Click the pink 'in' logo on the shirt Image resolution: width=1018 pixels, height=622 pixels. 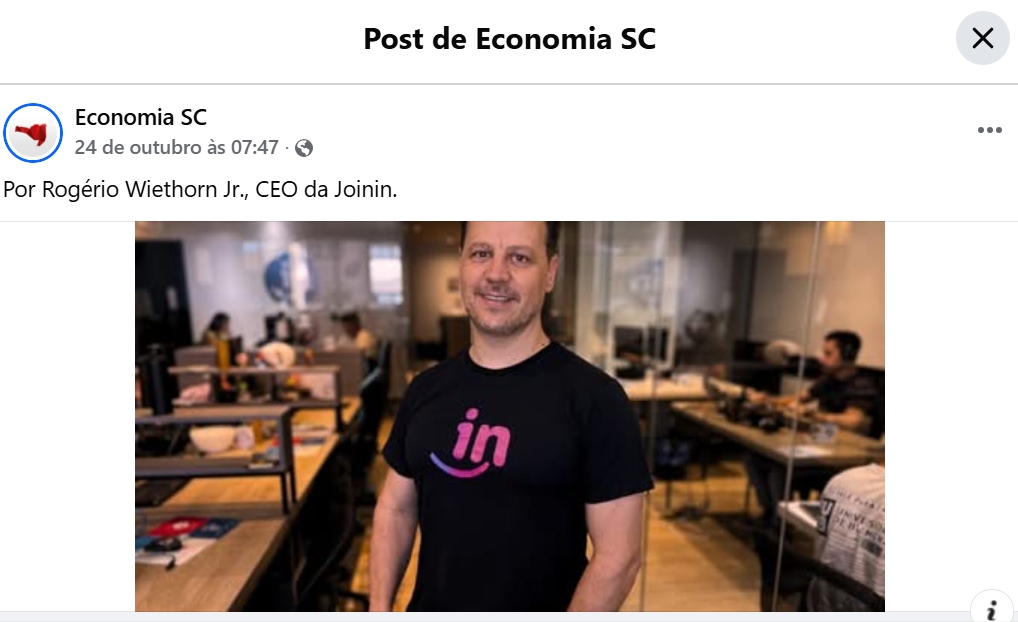pos(472,443)
